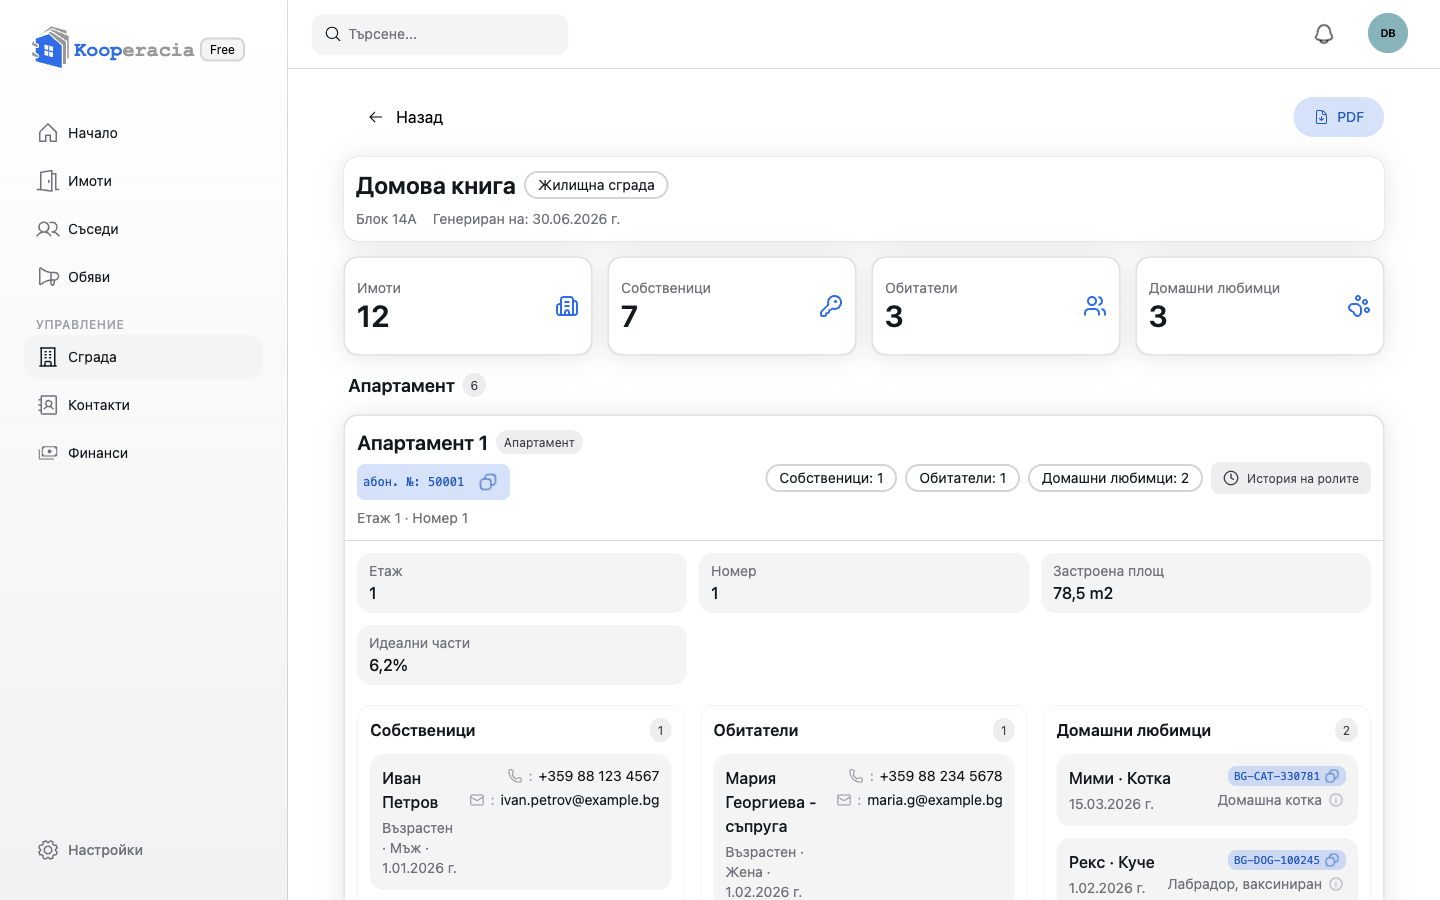The height and width of the screenshot is (900, 1440).
Task: Export the house book as PDF
Action: (1338, 117)
